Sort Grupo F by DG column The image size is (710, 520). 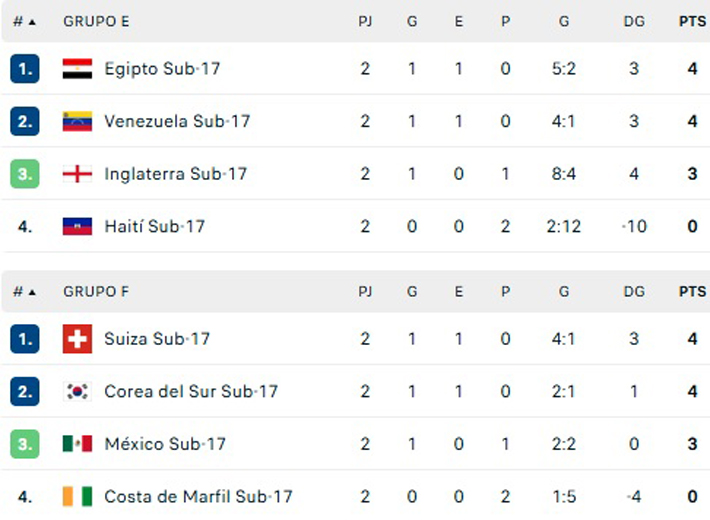tap(634, 292)
